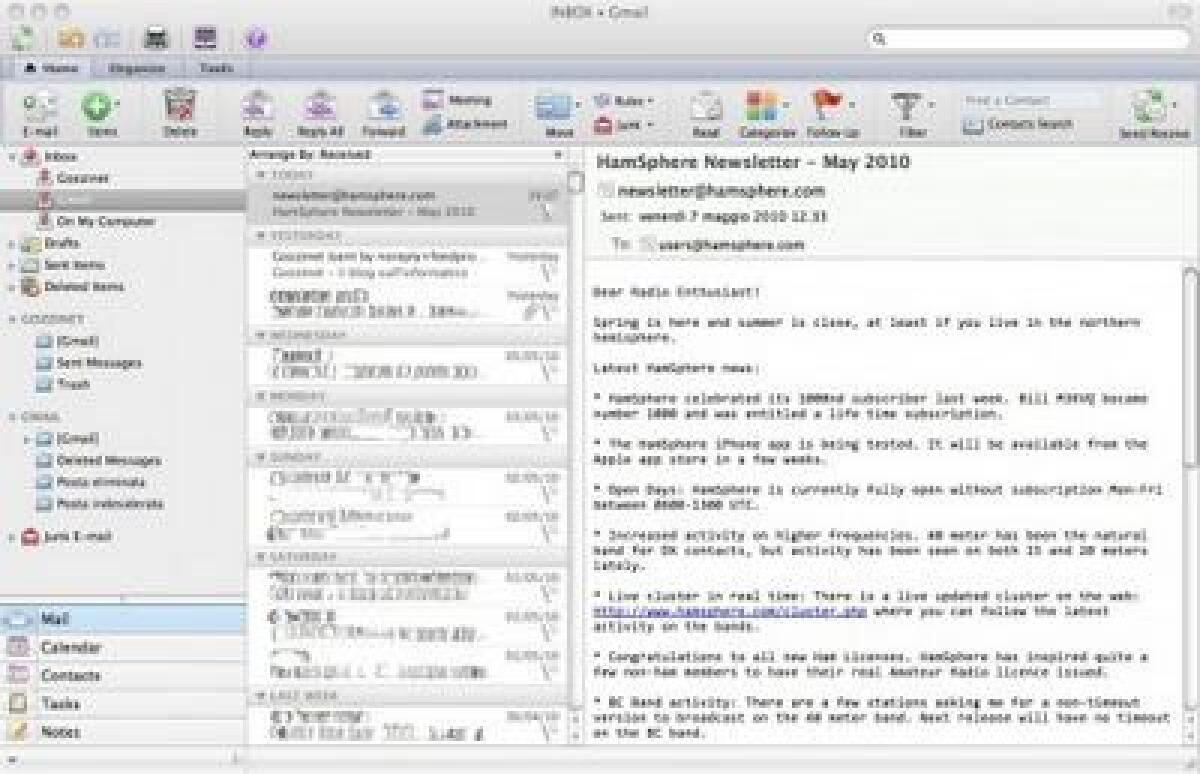Select the Trash folder under Cosainet
The height and width of the screenshot is (774, 1200).
click(122, 384)
